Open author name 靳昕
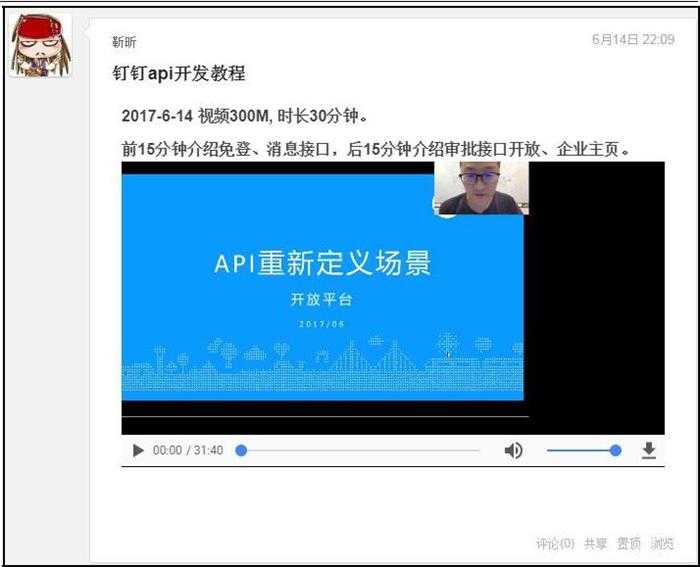Screen dimensions: 700x567 [x=124, y=42]
